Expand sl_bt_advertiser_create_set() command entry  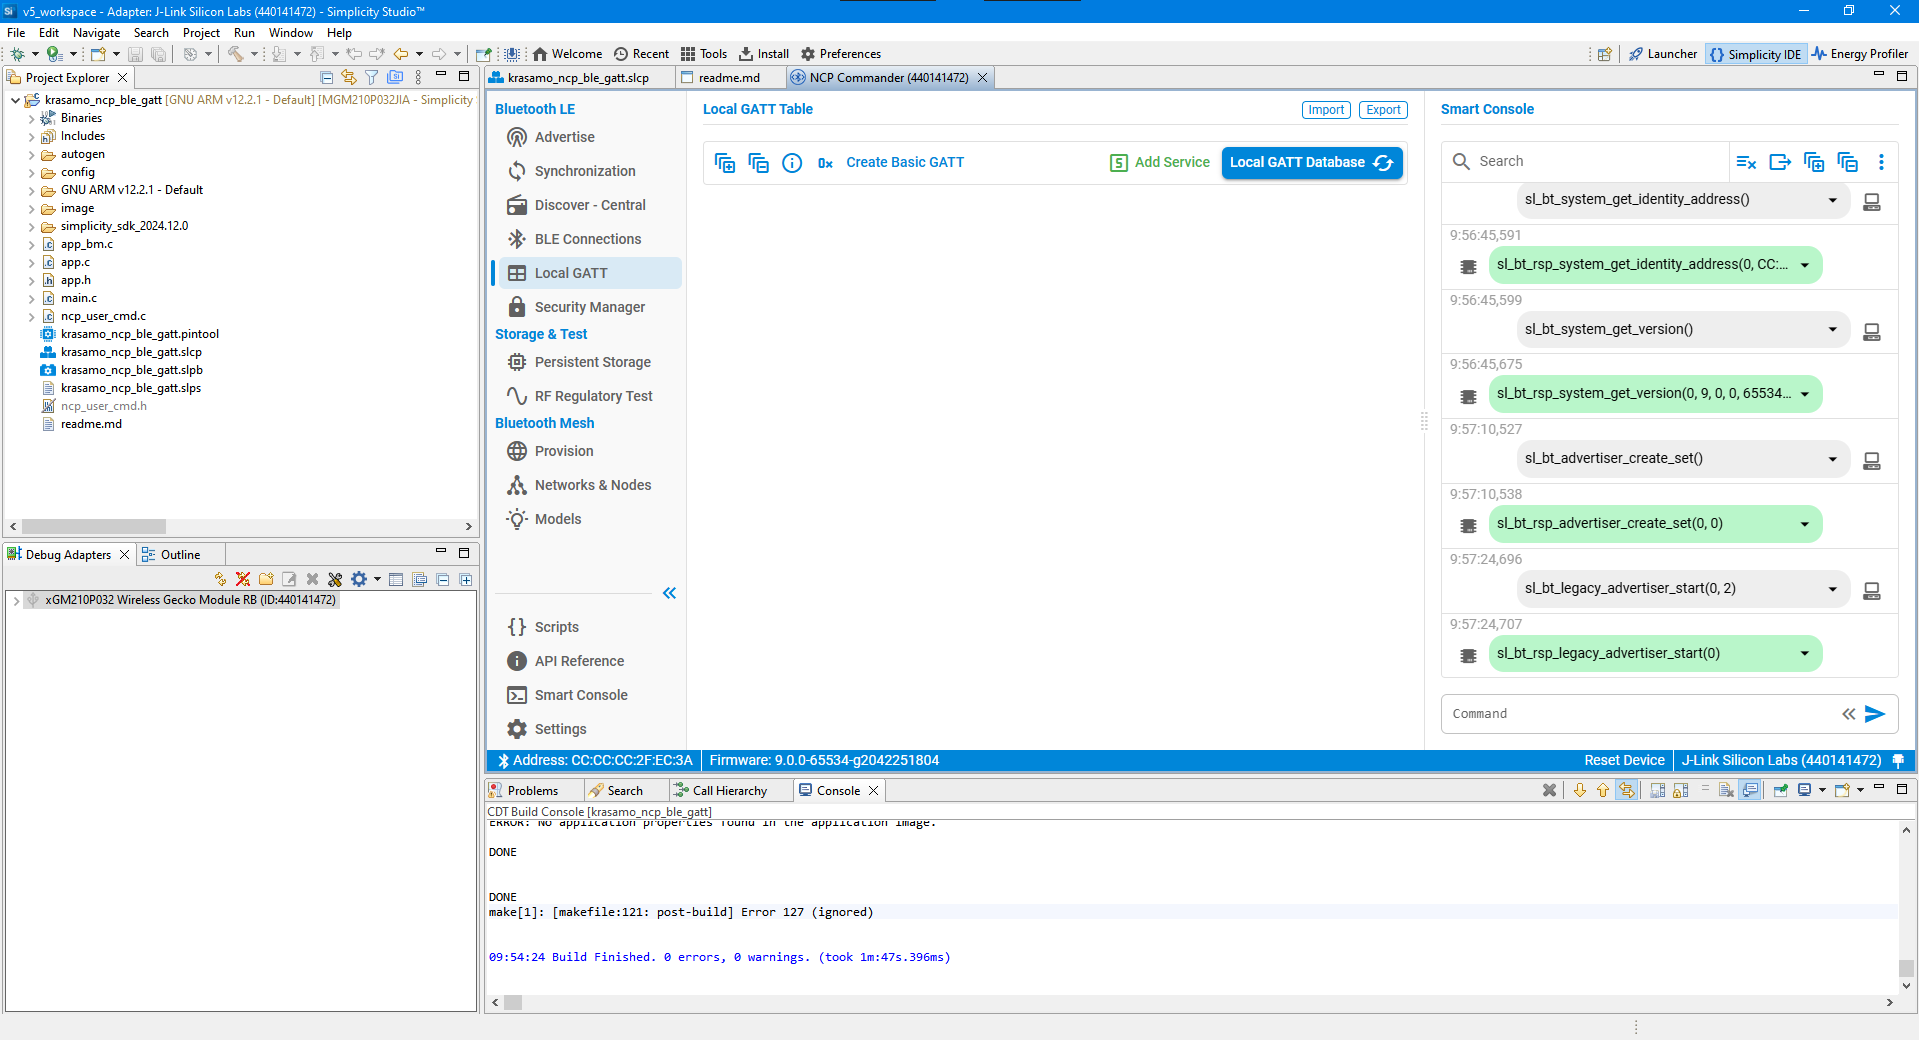[1832, 459]
